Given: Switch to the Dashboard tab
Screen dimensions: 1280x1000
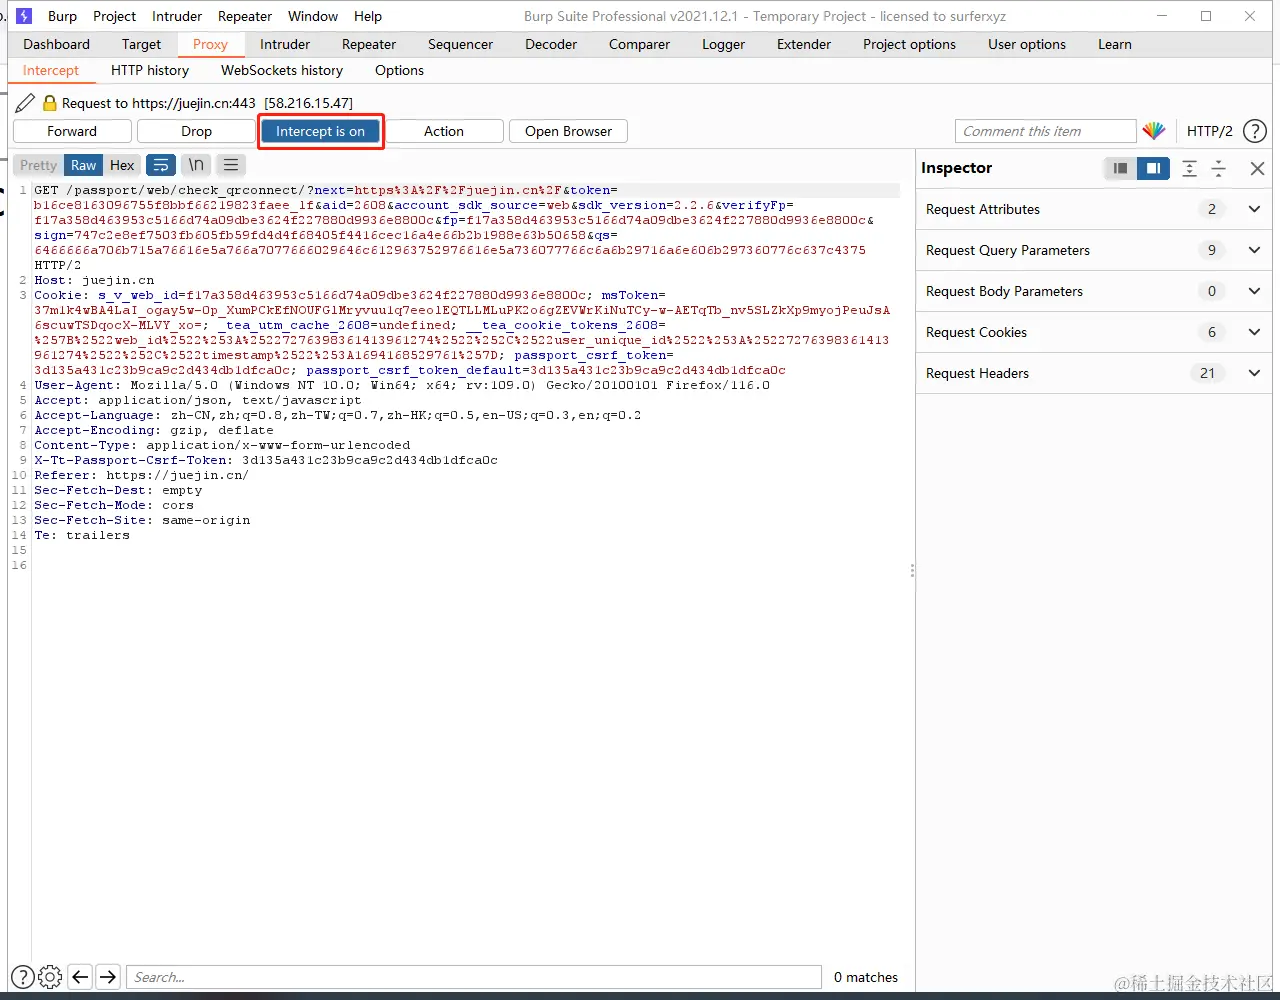Looking at the screenshot, I should pos(57,44).
